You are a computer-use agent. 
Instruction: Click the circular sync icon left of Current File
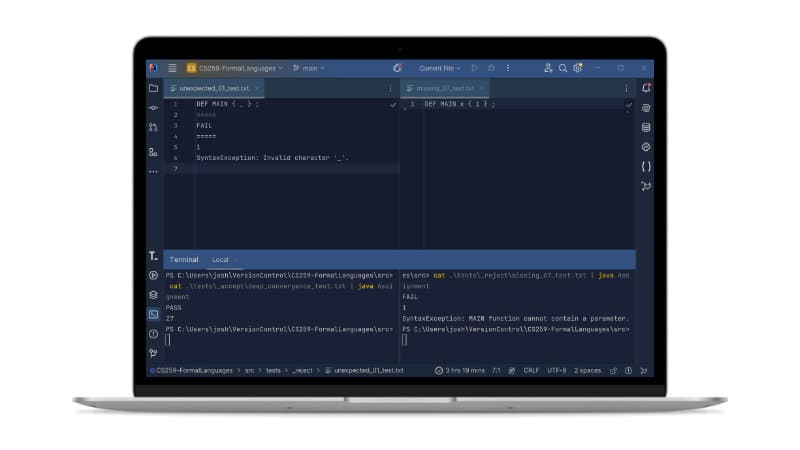397,68
